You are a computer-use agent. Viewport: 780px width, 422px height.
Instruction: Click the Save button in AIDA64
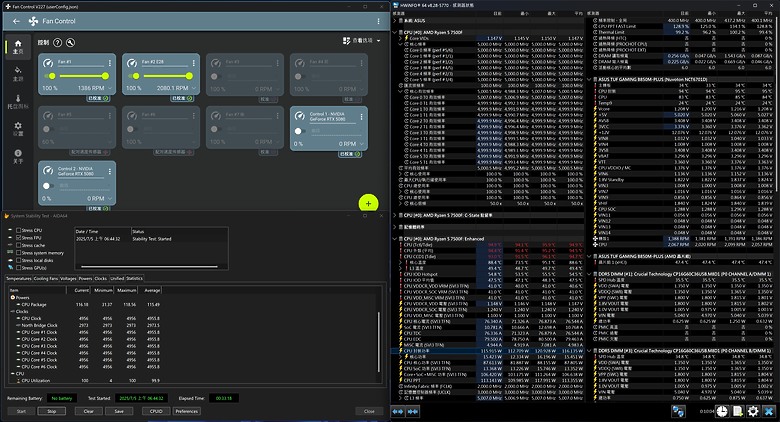pyautogui.click(x=119, y=411)
